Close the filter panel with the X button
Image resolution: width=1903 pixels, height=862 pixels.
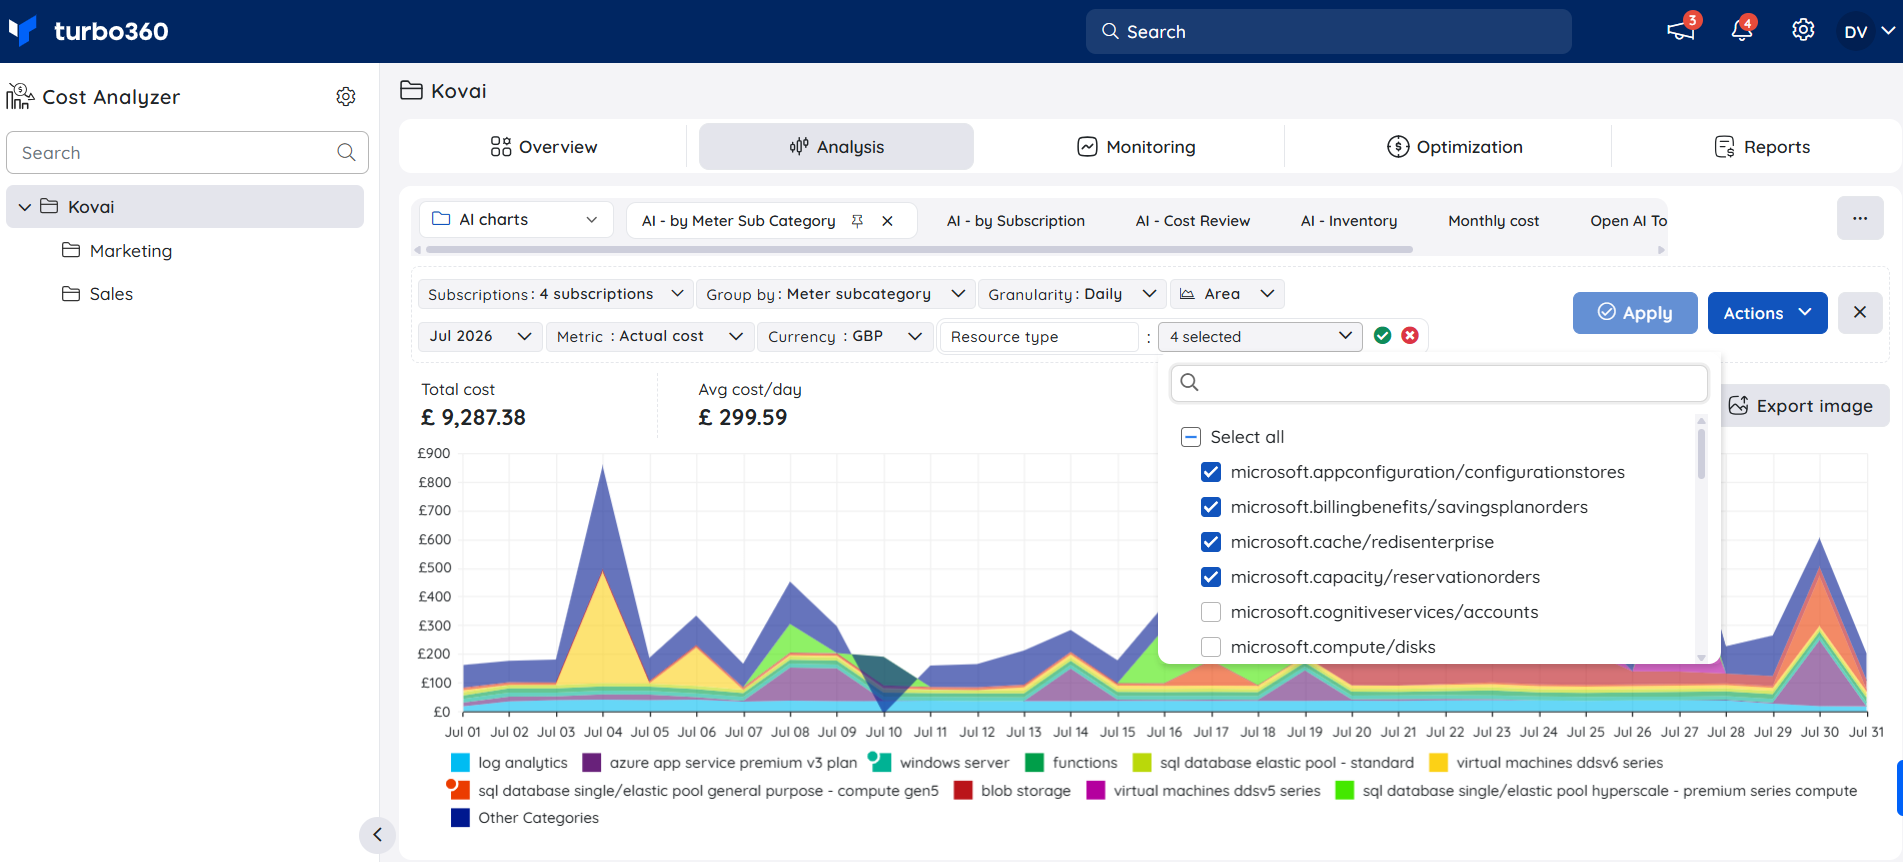[1860, 312]
